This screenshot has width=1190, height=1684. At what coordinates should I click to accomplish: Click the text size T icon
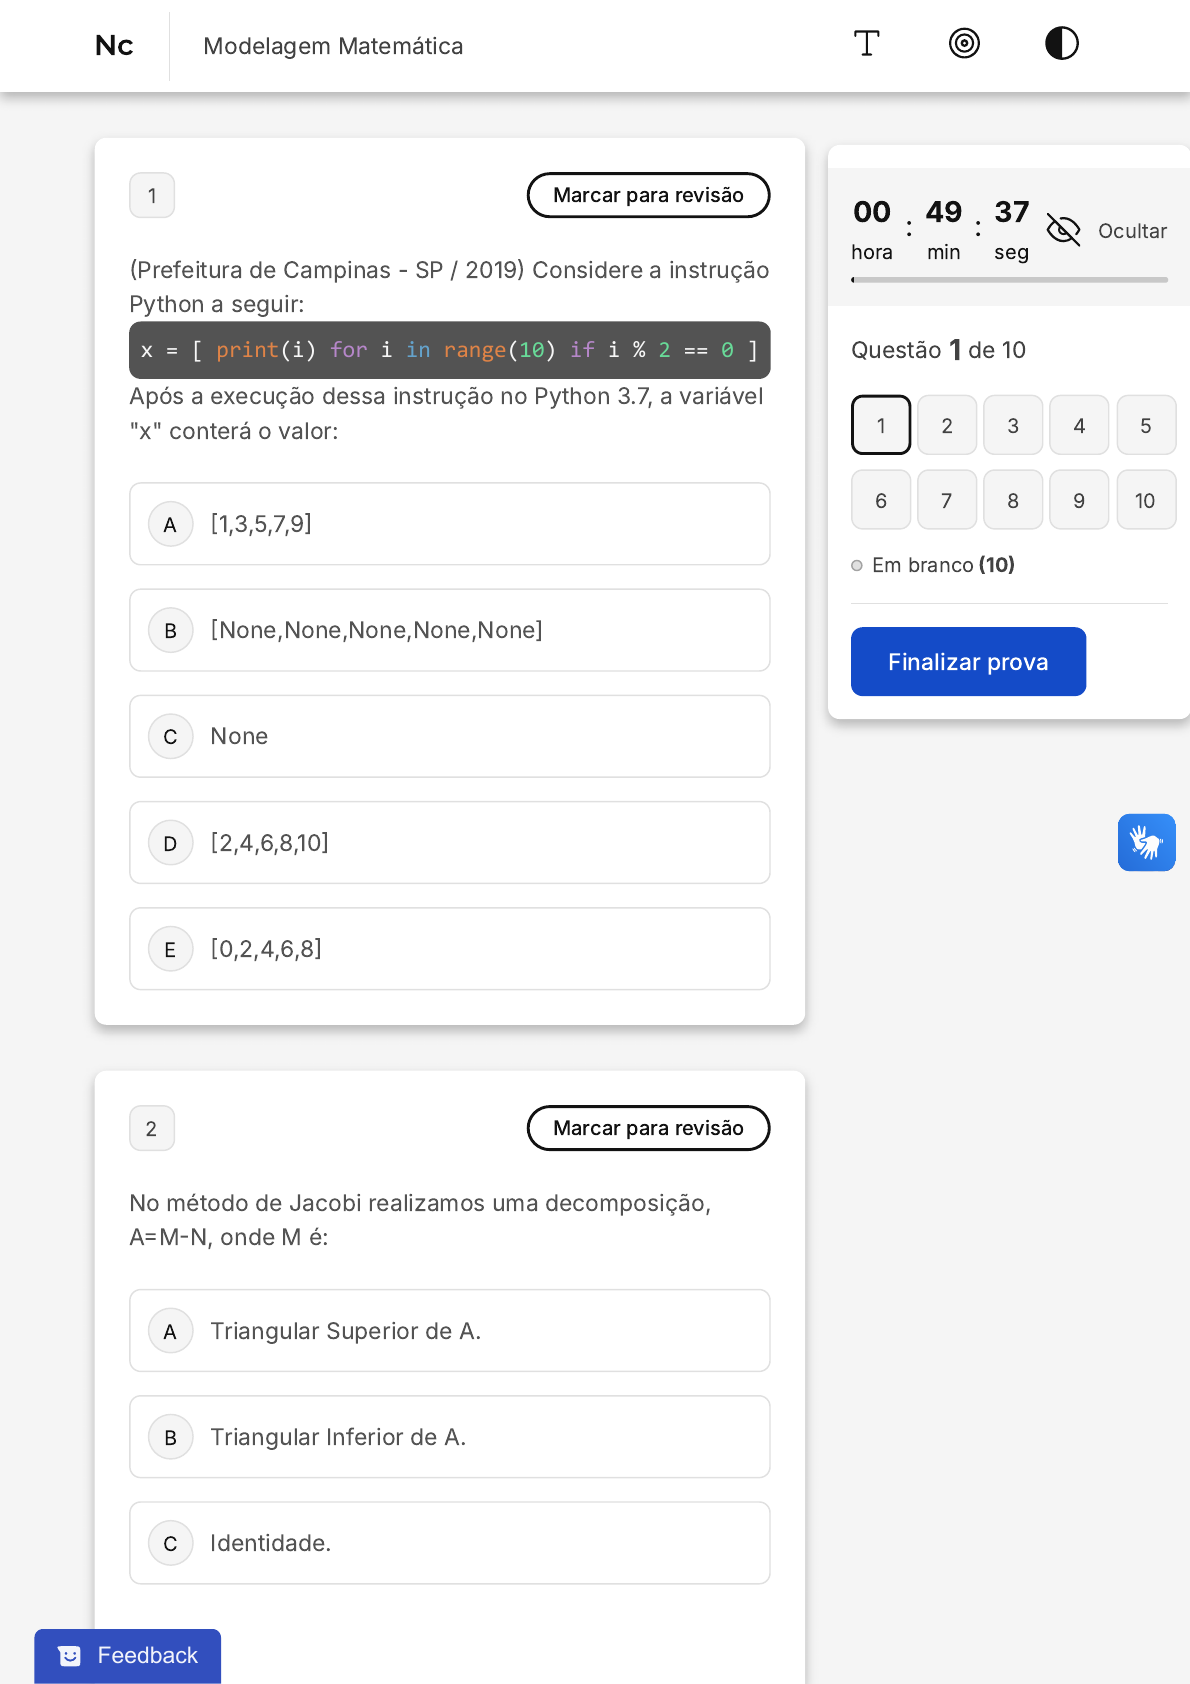(866, 44)
